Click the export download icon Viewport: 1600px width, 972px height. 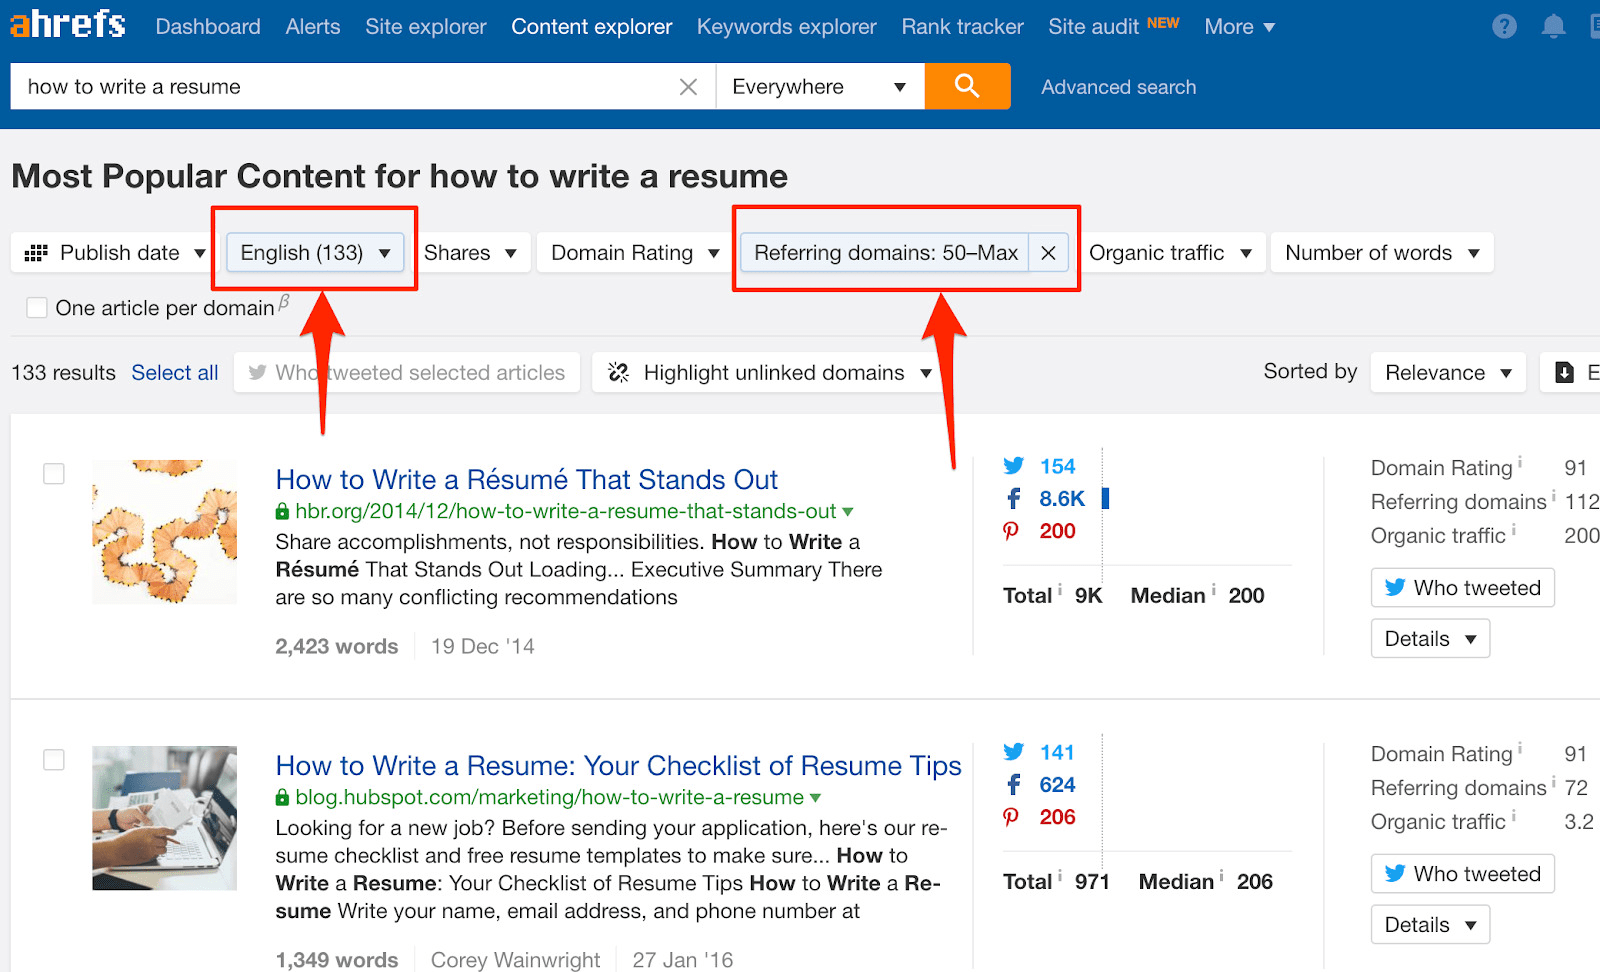point(1565,373)
